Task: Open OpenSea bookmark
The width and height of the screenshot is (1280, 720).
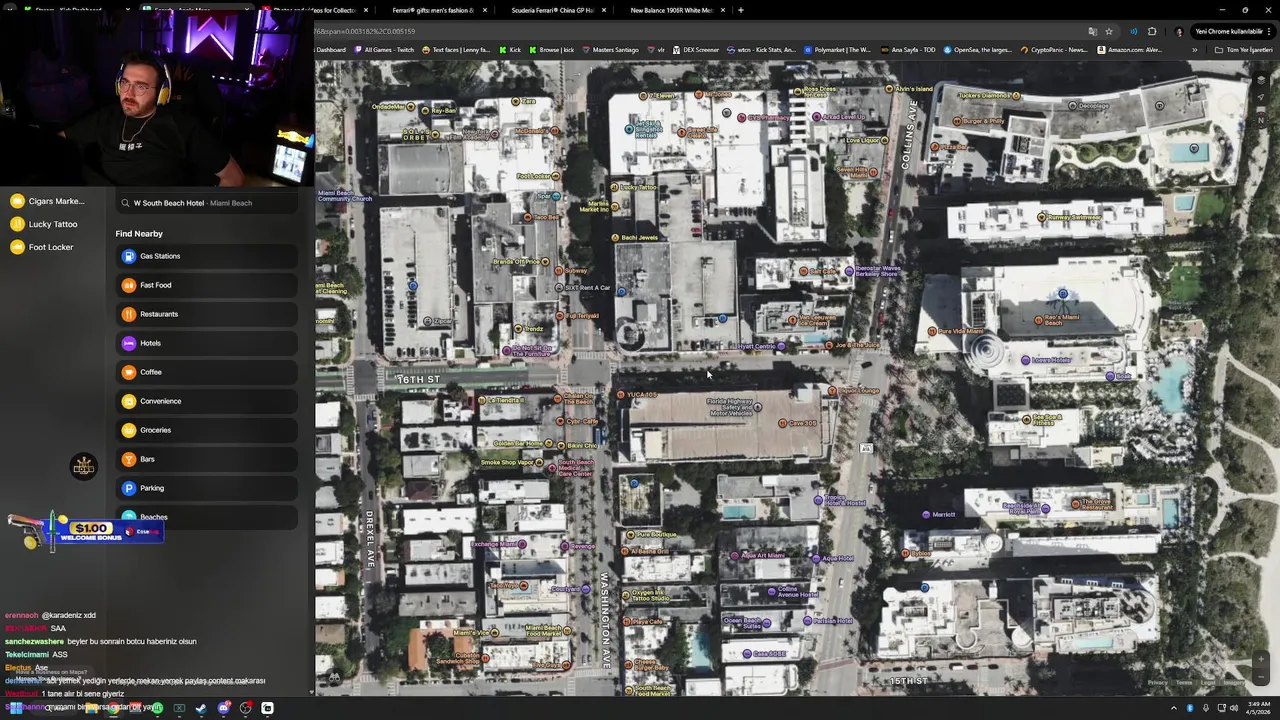Action: 978,50
